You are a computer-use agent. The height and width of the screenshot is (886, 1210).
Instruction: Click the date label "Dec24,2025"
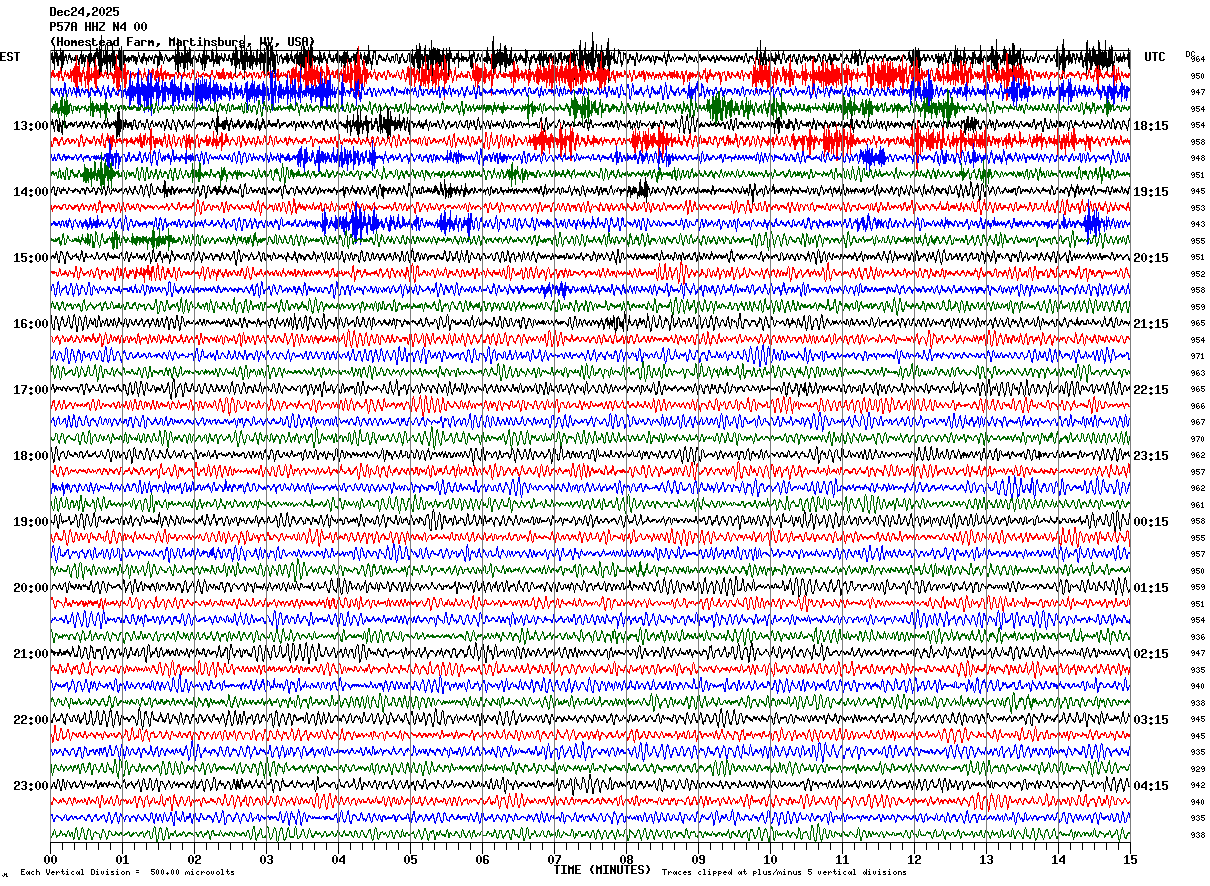pyautogui.click(x=84, y=11)
